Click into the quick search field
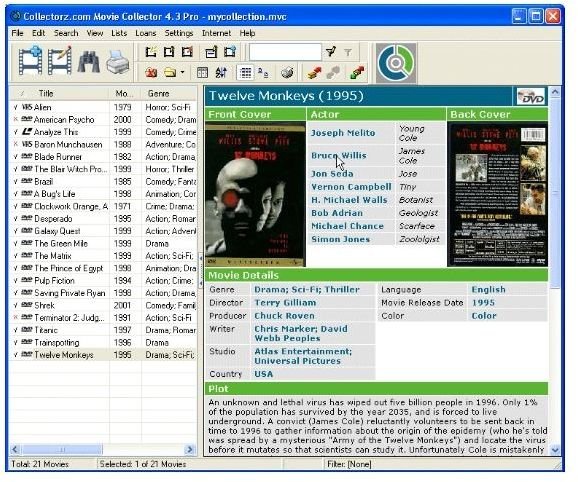578x482 pixels. click(285, 52)
